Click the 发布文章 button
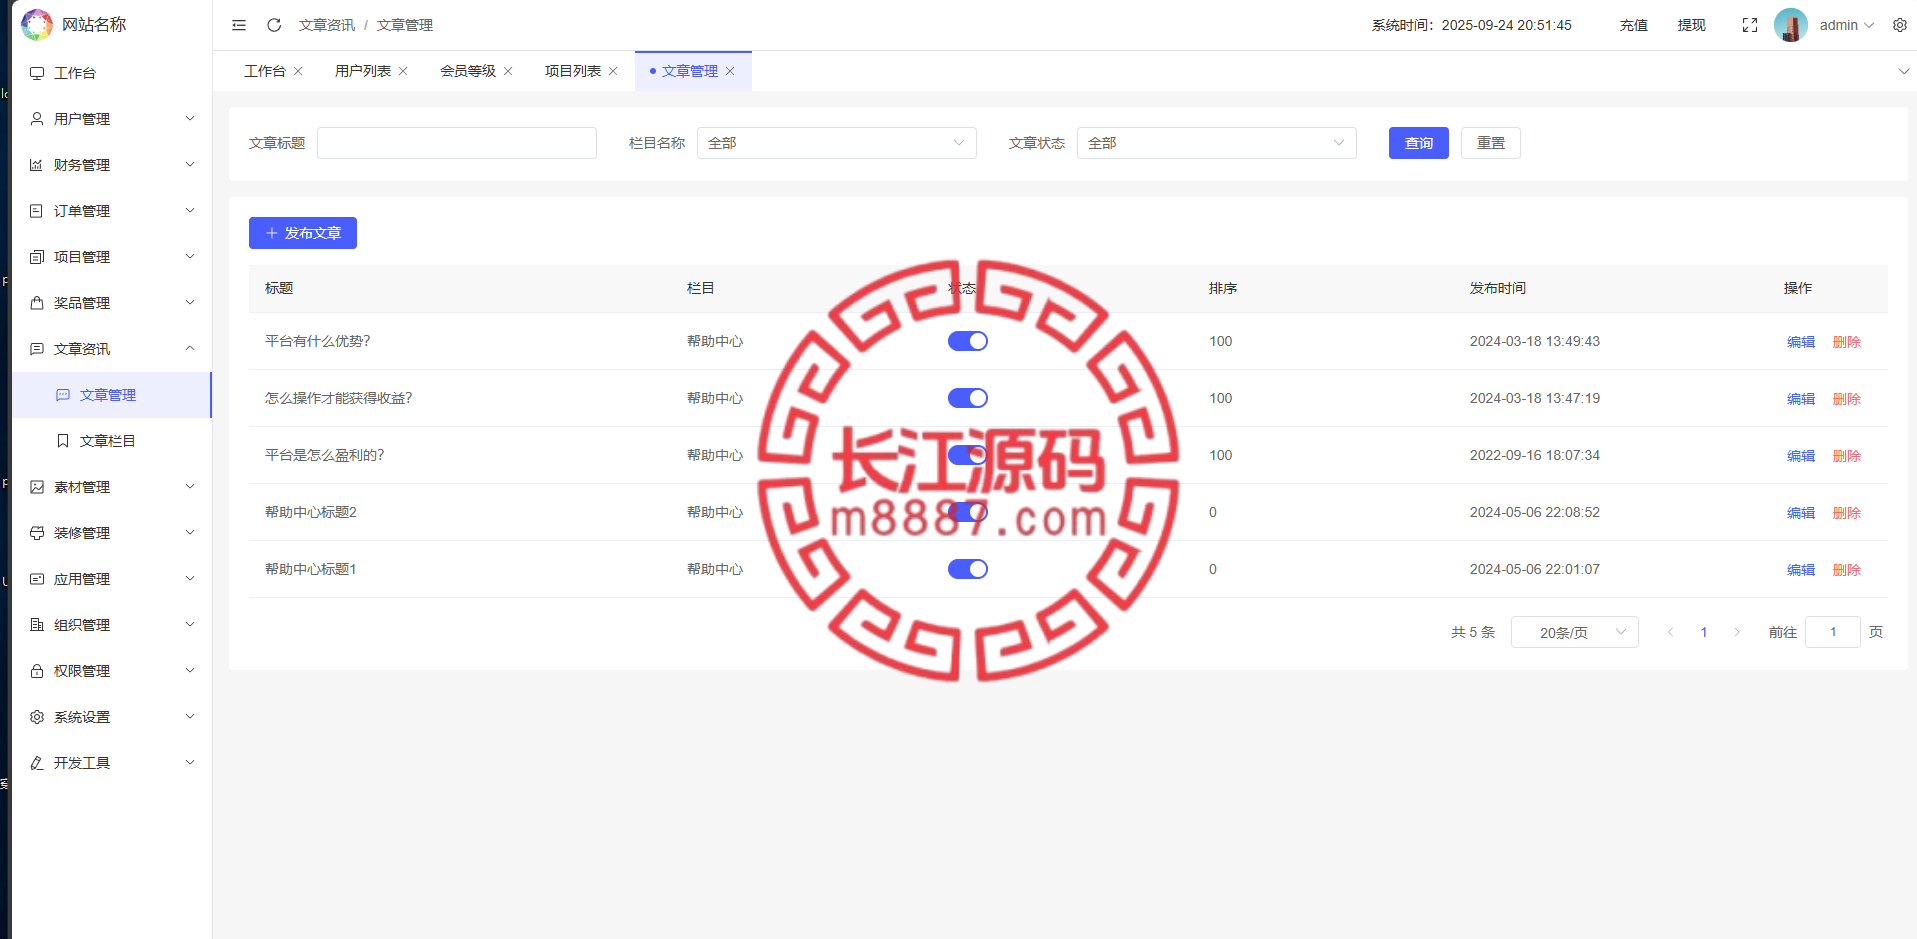Viewport: 1917px width, 939px height. (303, 233)
